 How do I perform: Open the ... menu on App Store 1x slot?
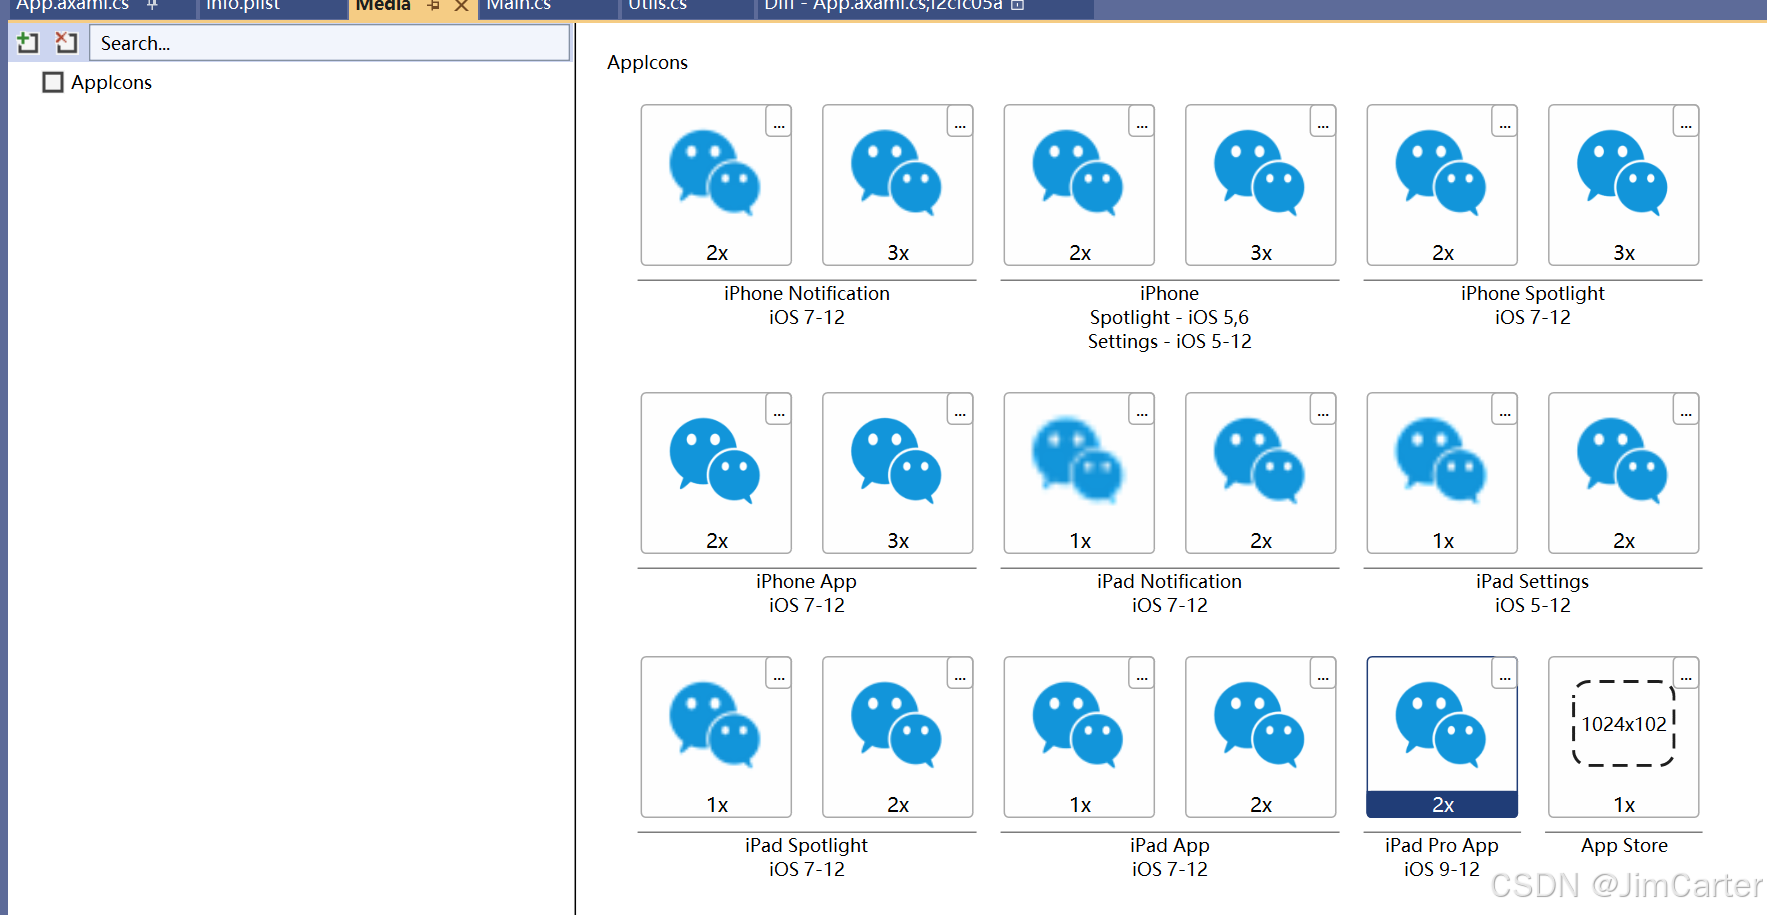(1686, 673)
